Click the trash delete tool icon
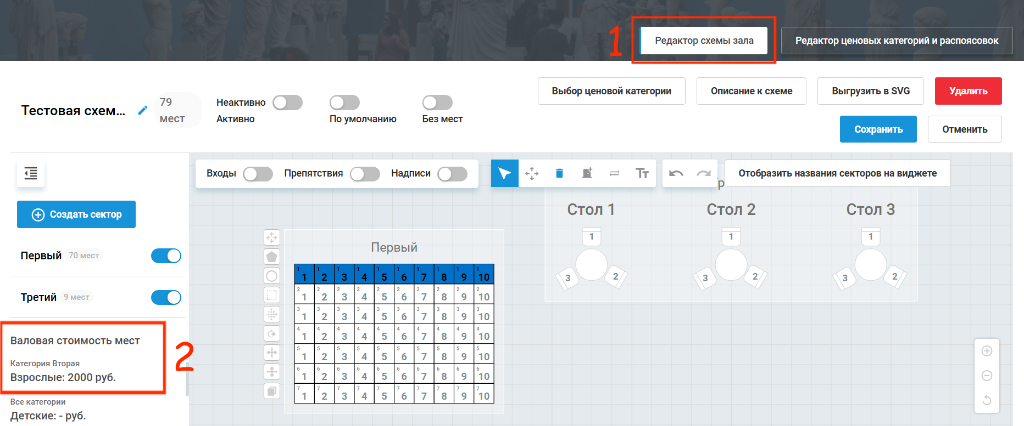The height and width of the screenshot is (426, 1024). (x=560, y=173)
